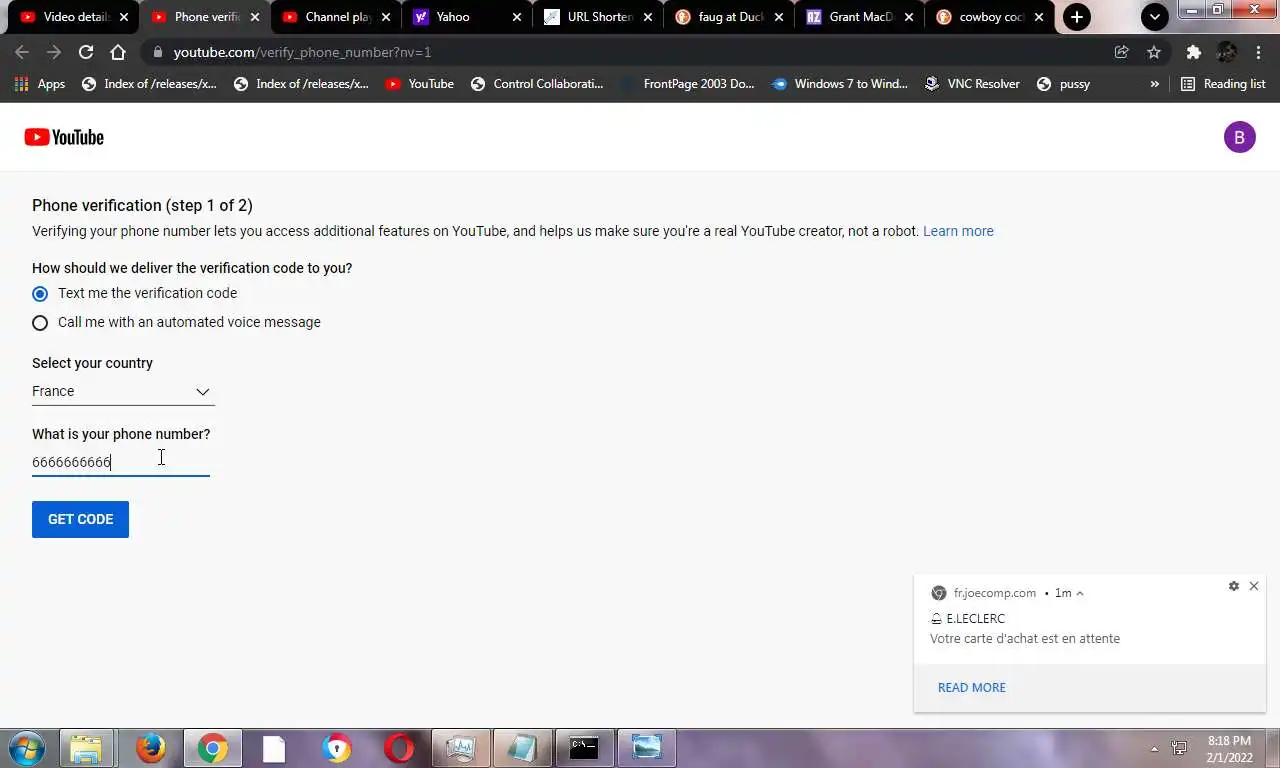Switch to the URL Shortener tab
This screenshot has height=768, width=1280.
[x=597, y=17]
